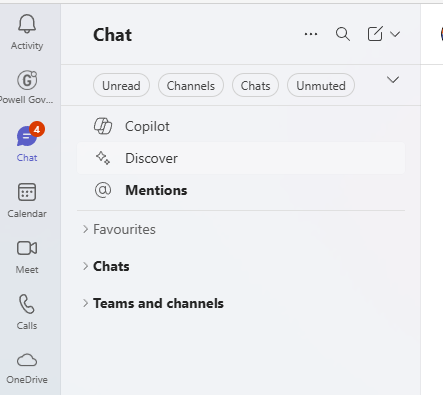This screenshot has height=395, width=443.
Task: Filter by Unmuted
Action: 321,86
